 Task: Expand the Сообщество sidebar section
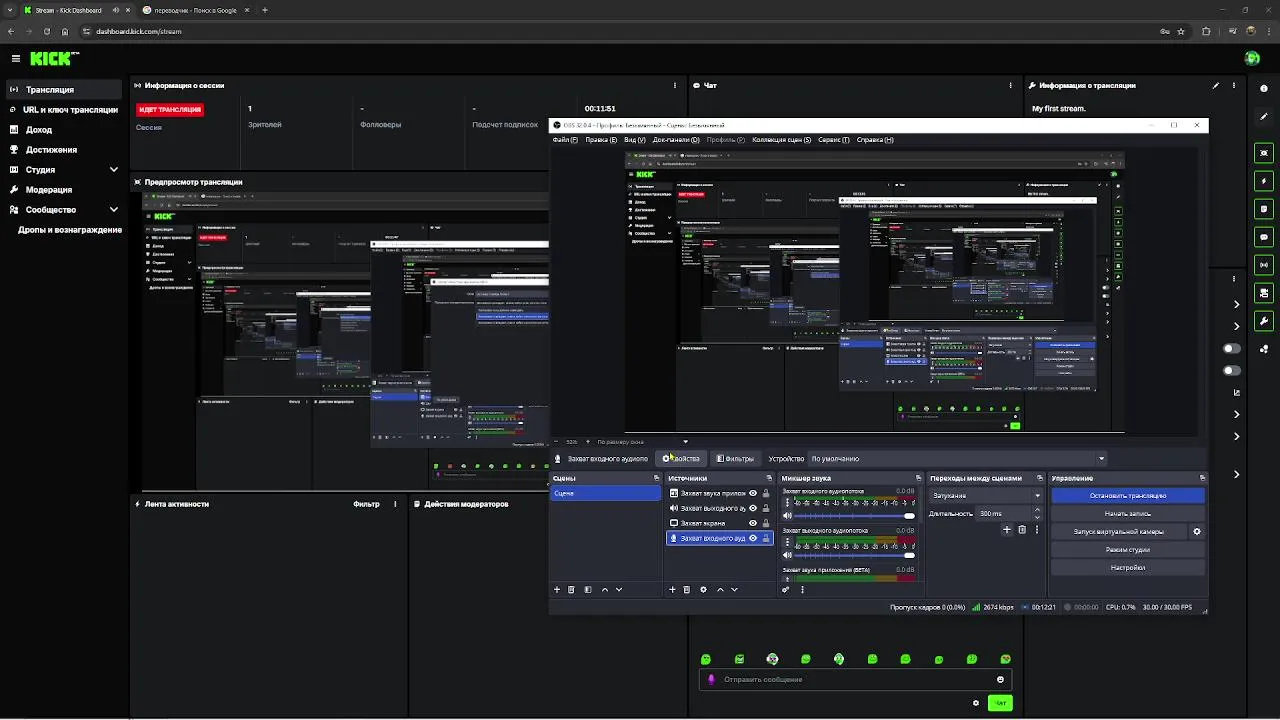click(x=113, y=210)
